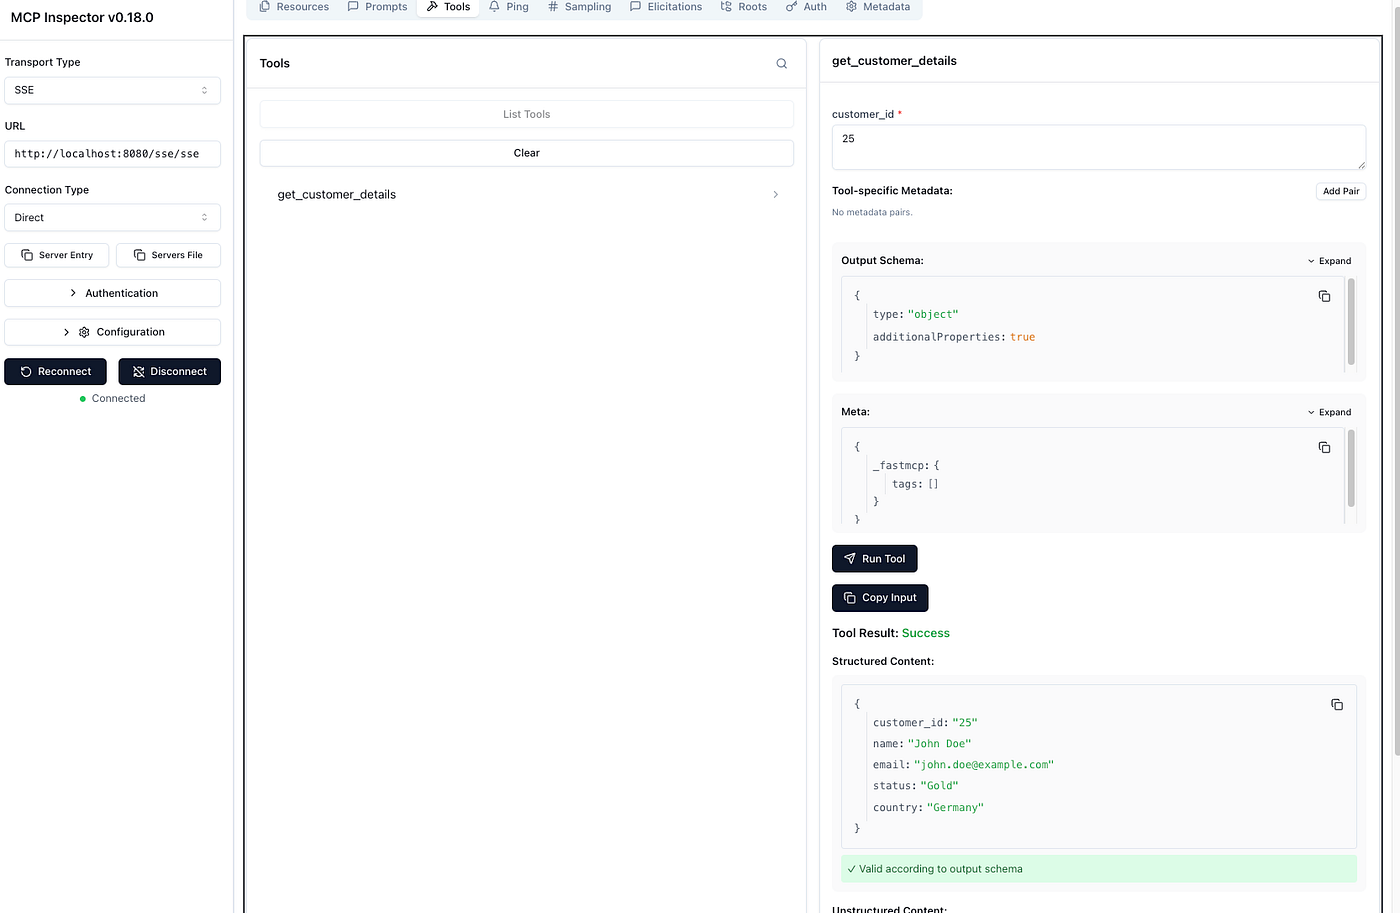Add a metadata pair
Image resolution: width=1400 pixels, height=913 pixels.
(1340, 191)
